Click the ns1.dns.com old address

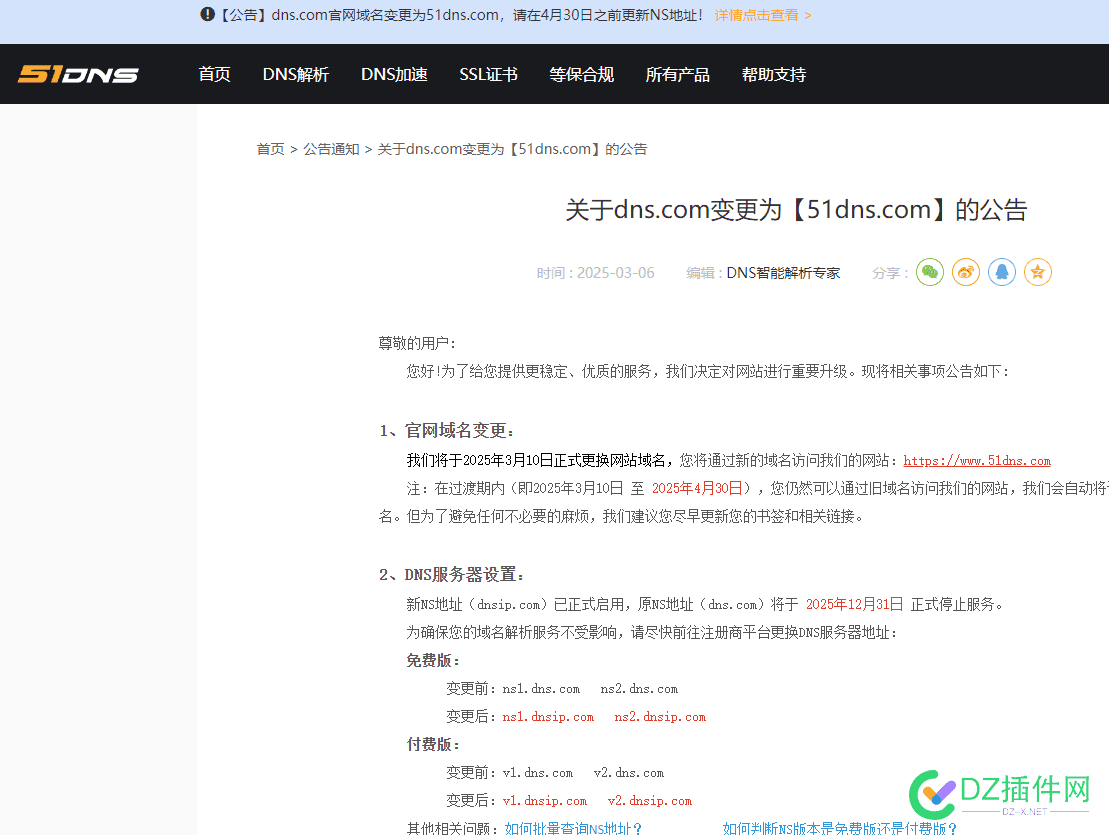pyautogui.click(x=541, y=689)
